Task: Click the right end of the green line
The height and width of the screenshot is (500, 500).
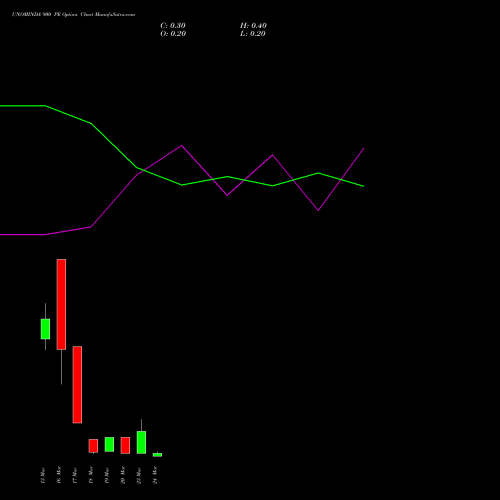Action: coord(363,186)
